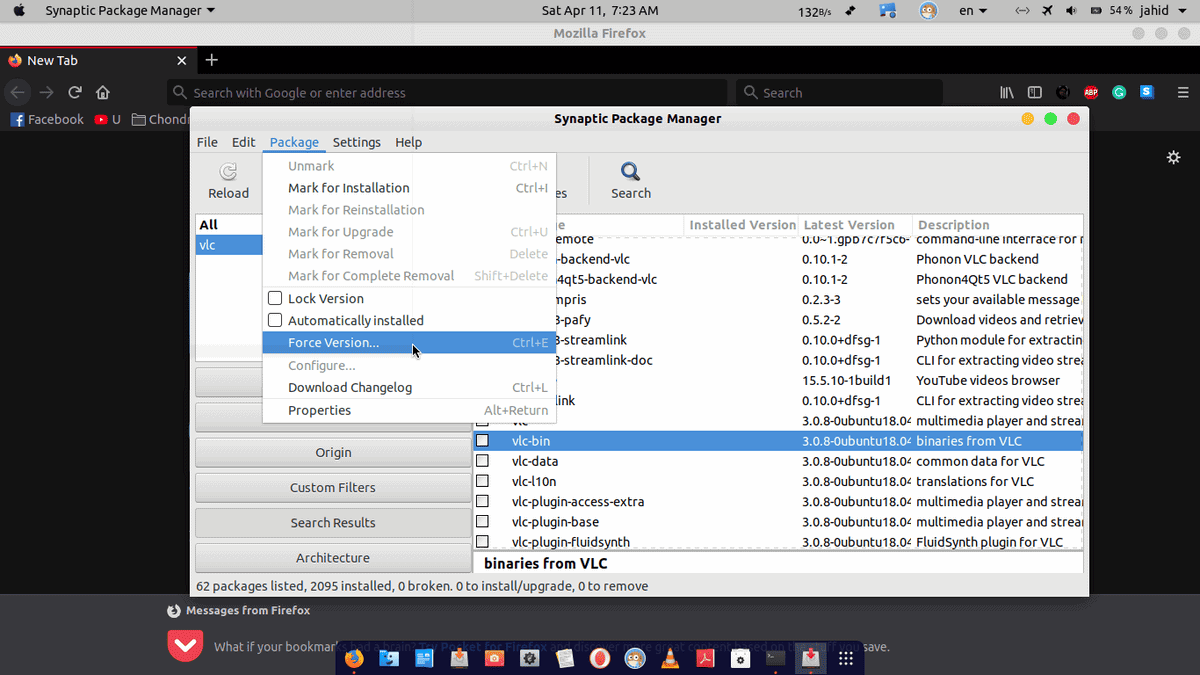The image size is (1200, 675).
Task: Click Firefox reload page icon
Action: click(74, 92)
